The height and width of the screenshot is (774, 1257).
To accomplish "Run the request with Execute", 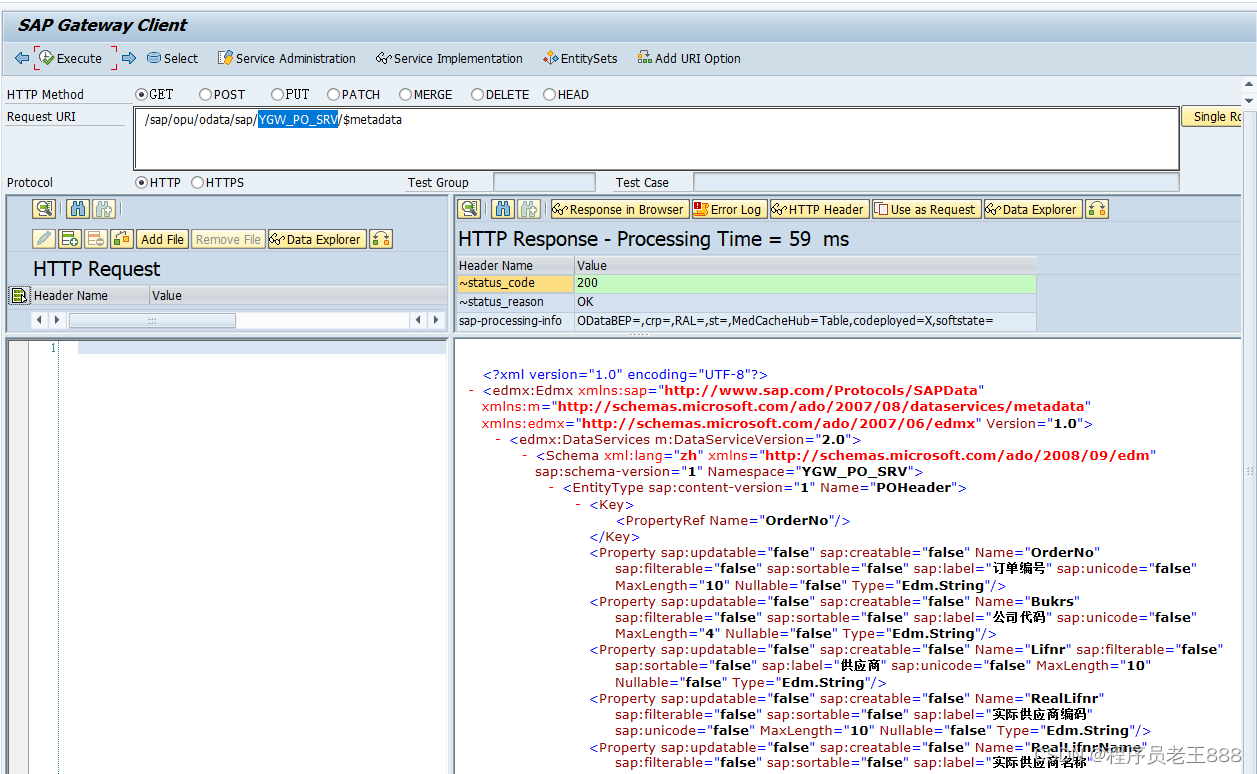I will [x=71, y=58].
